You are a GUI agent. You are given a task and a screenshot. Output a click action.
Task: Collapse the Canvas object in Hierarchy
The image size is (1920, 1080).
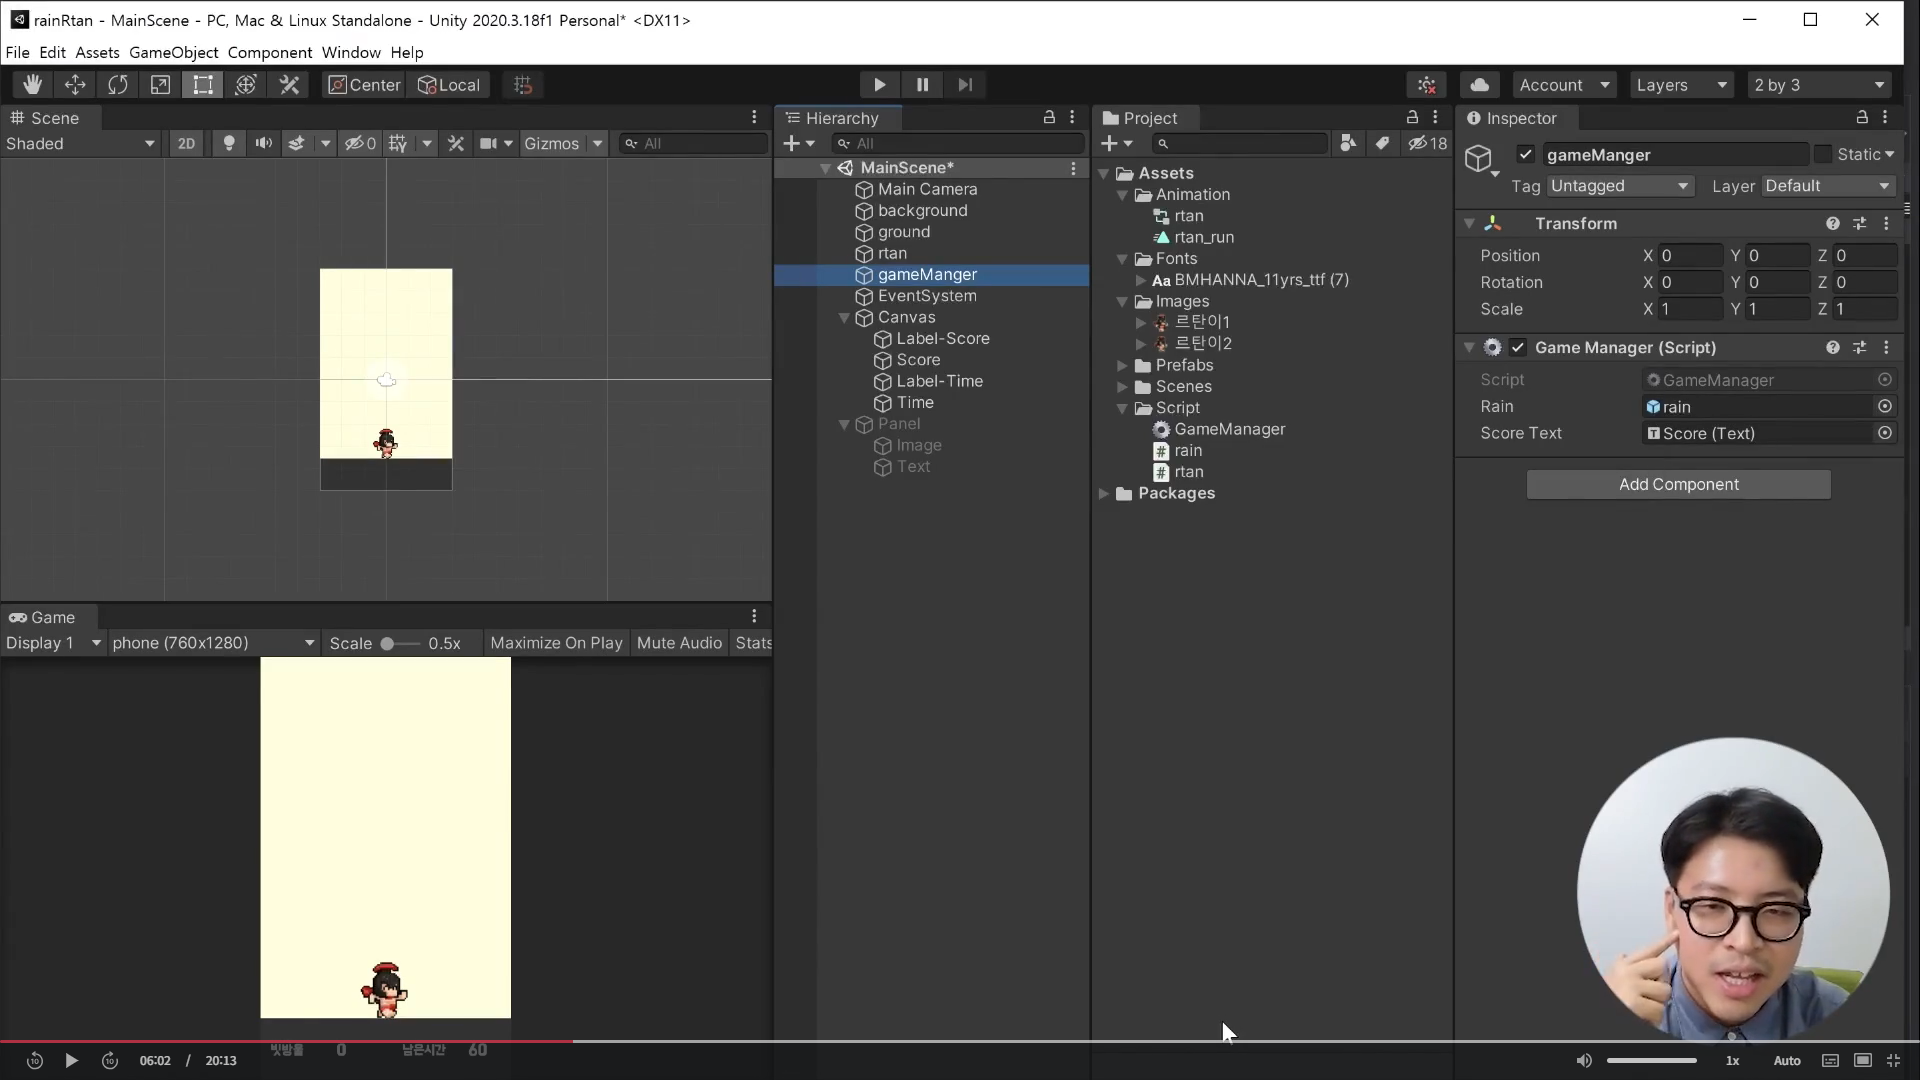click(x=844, y=318)
